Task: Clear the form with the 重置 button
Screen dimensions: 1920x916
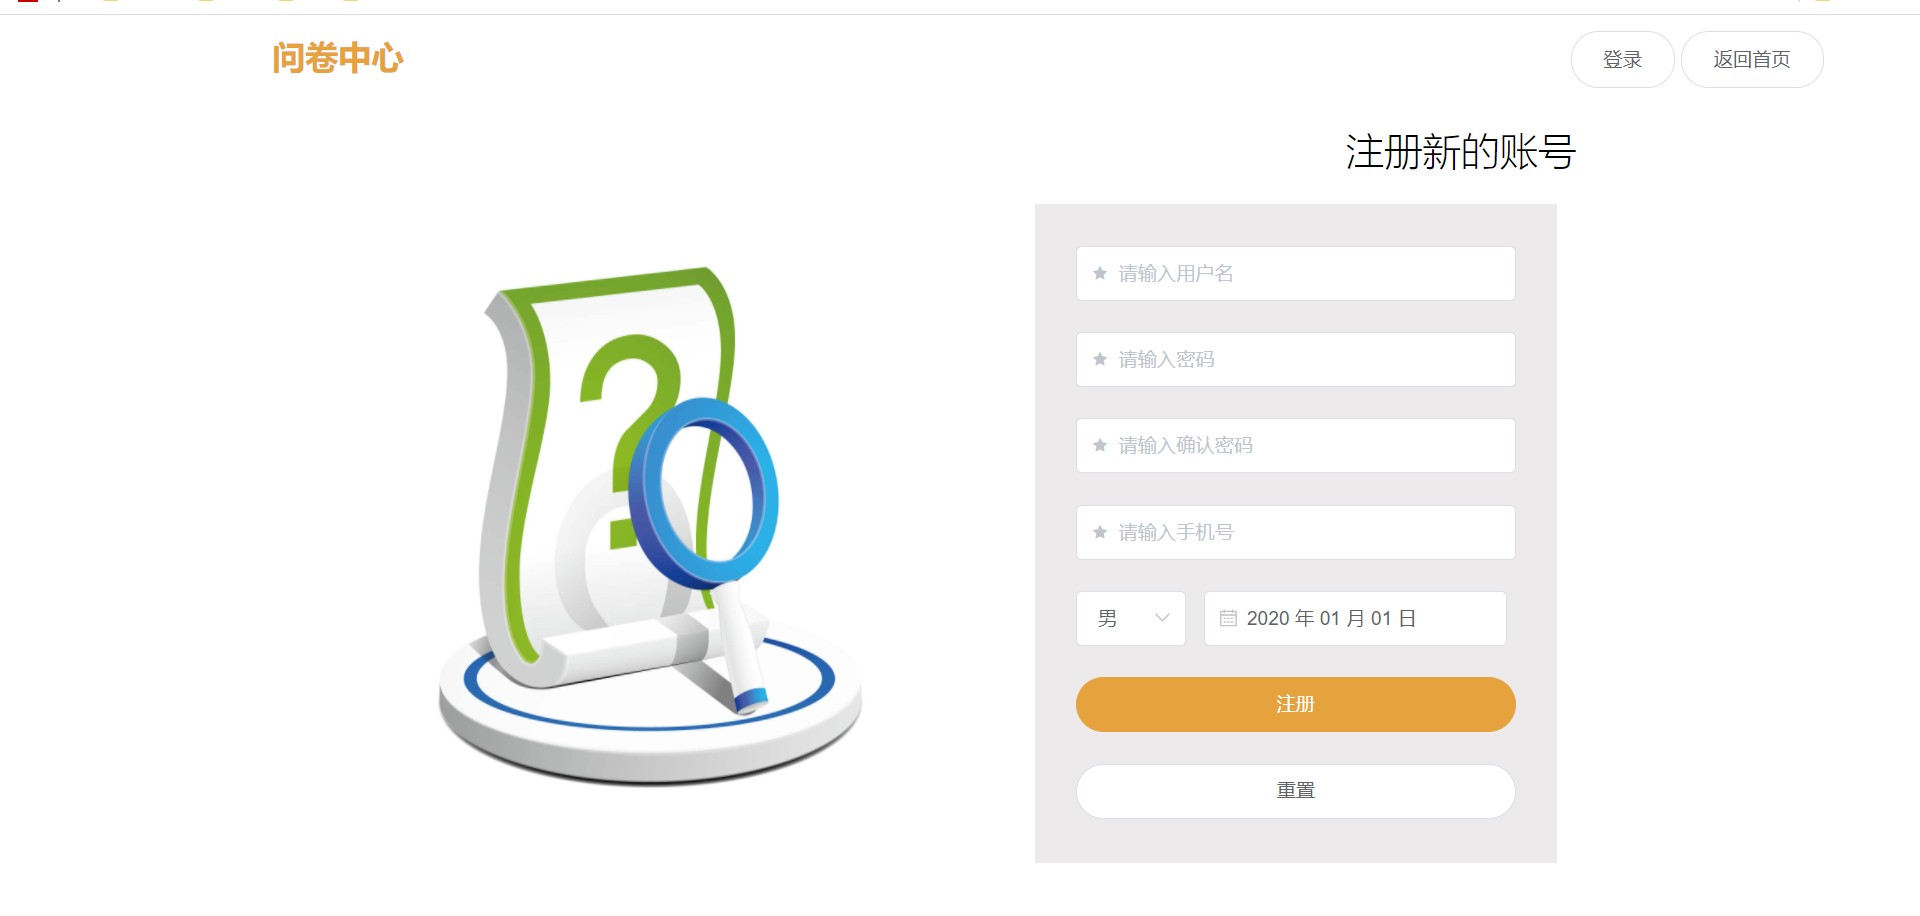Action: 1296,791
